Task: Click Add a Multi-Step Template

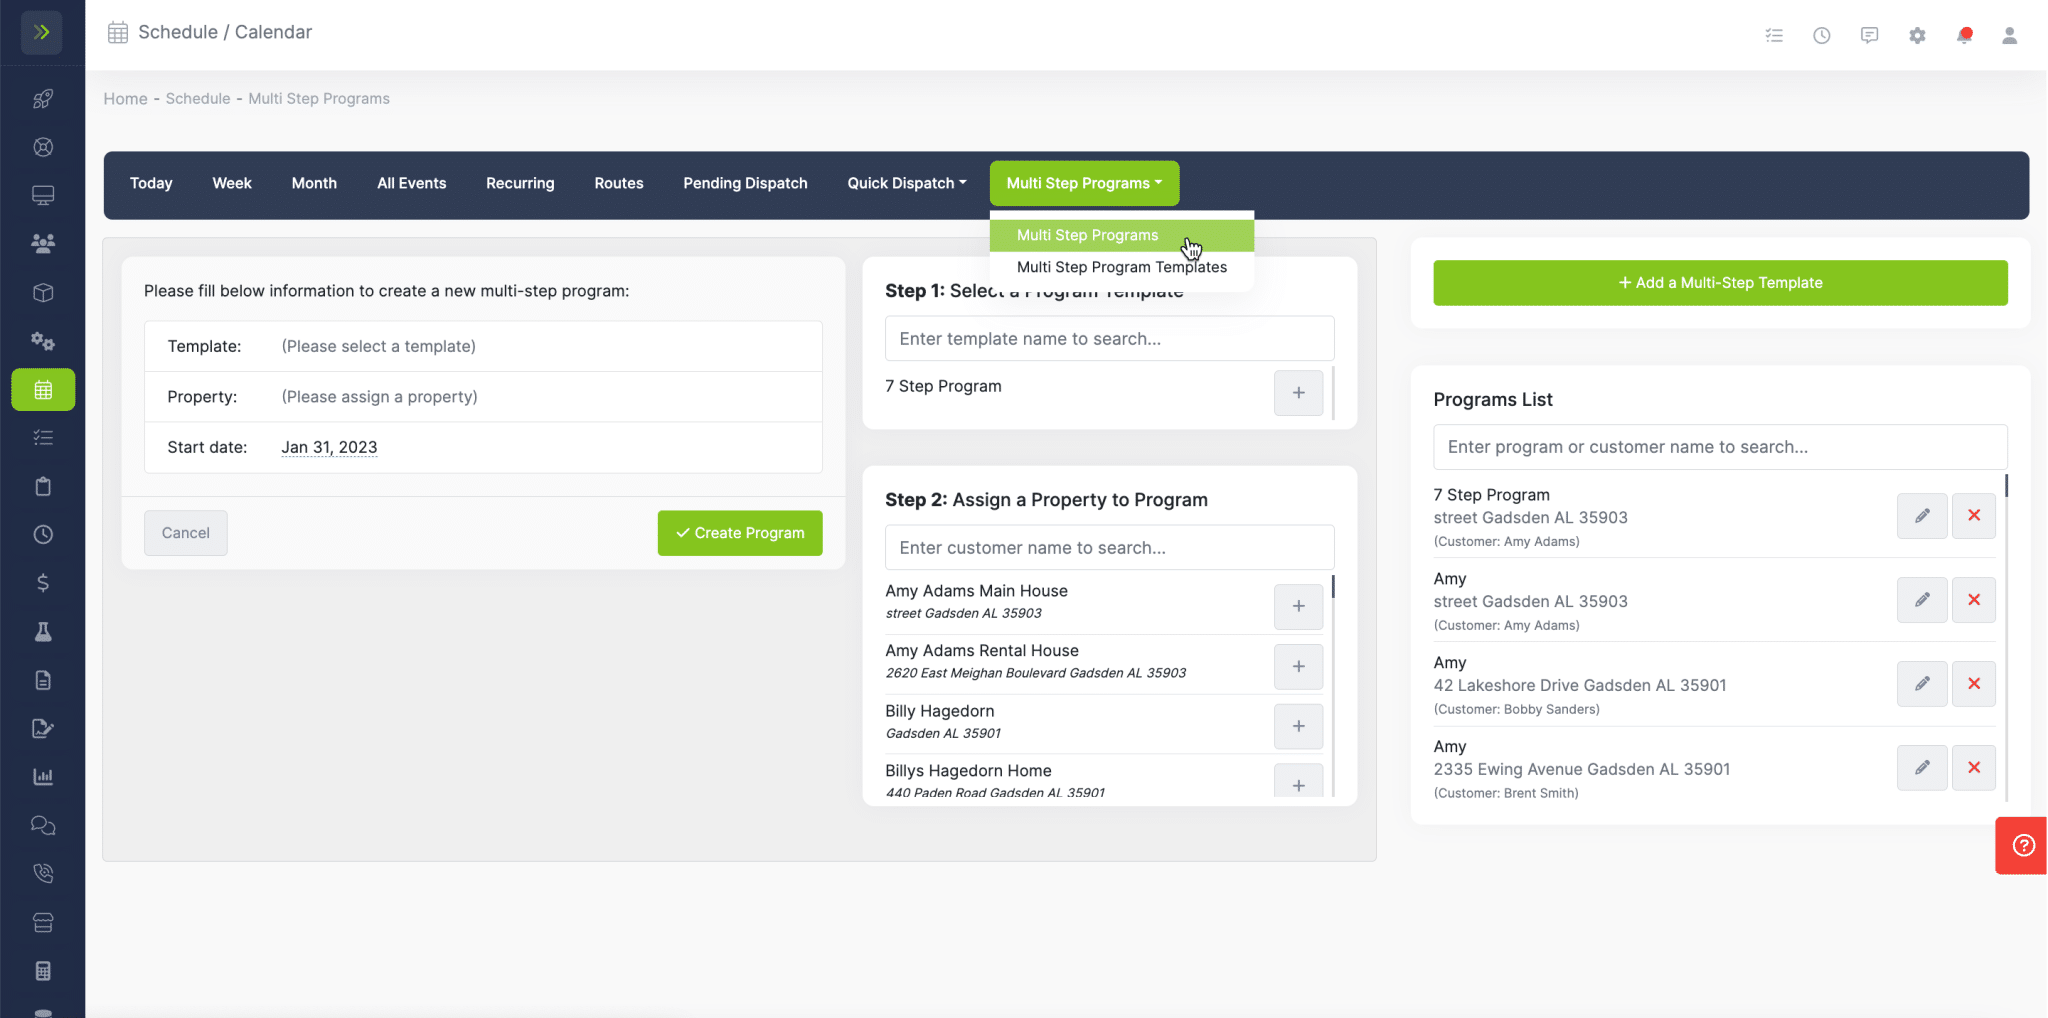Action: click(x=1719, y=282)
